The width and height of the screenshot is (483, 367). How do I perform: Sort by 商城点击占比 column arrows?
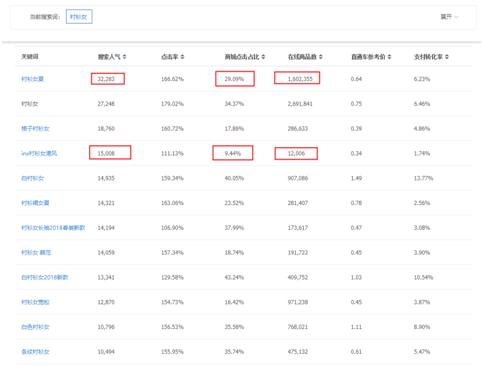coord(263,57)
